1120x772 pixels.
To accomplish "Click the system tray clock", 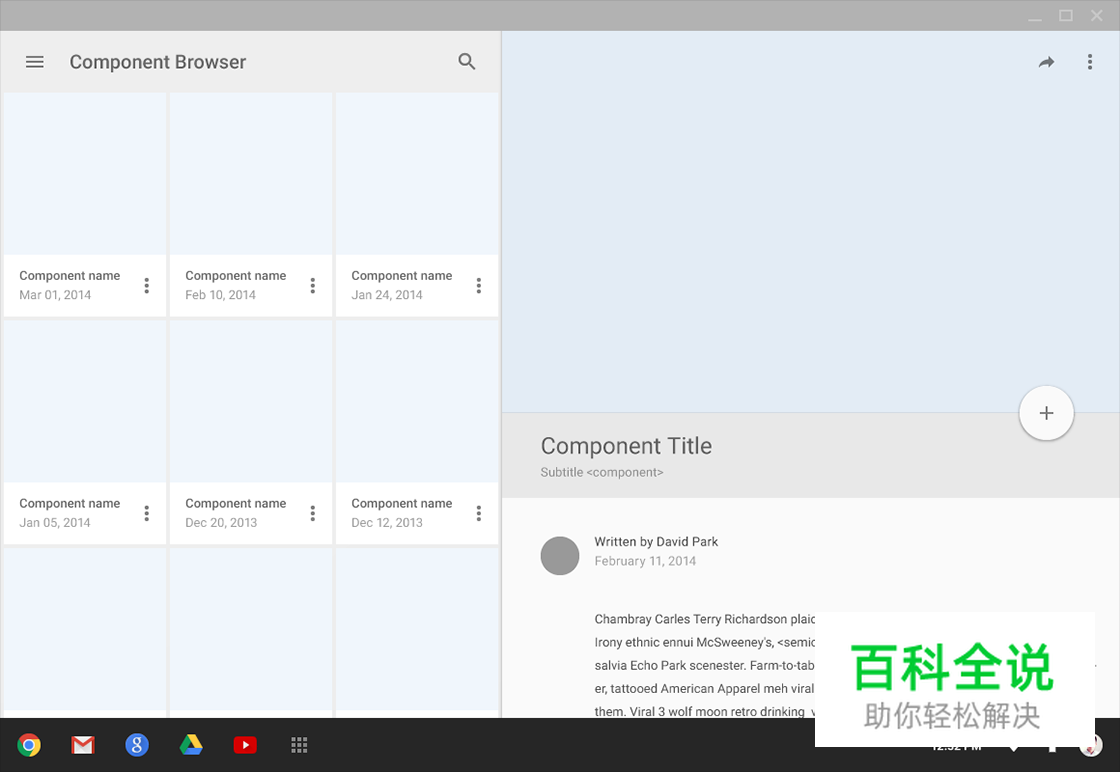I will [x=955, y=745].
